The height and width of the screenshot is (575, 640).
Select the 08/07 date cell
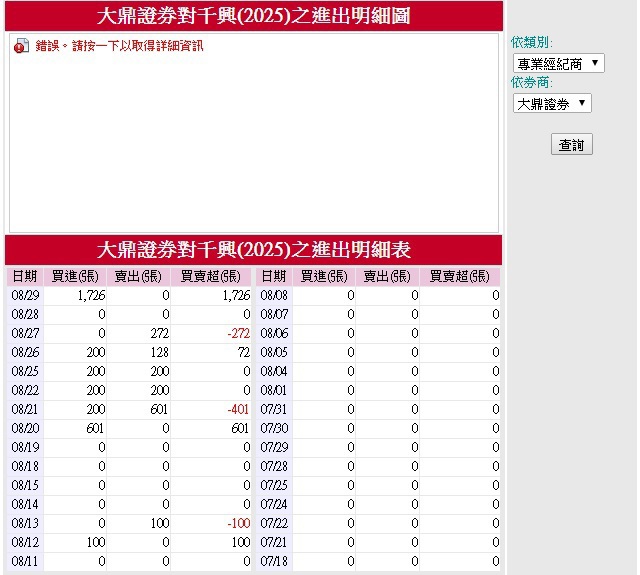tap(274, 314)
